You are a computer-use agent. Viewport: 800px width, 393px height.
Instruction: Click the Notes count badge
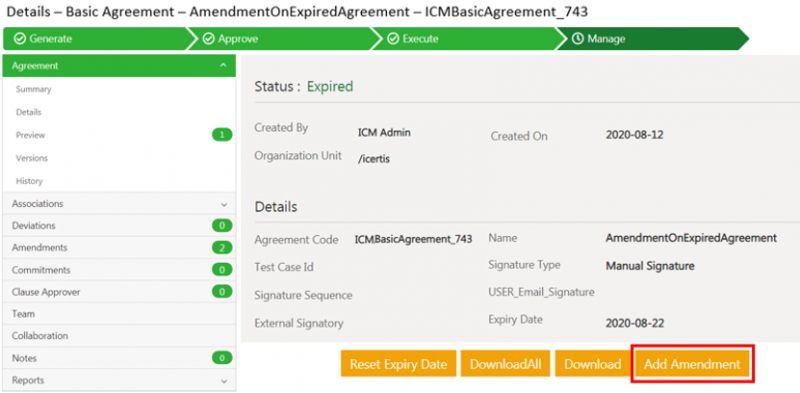point(222,358)
